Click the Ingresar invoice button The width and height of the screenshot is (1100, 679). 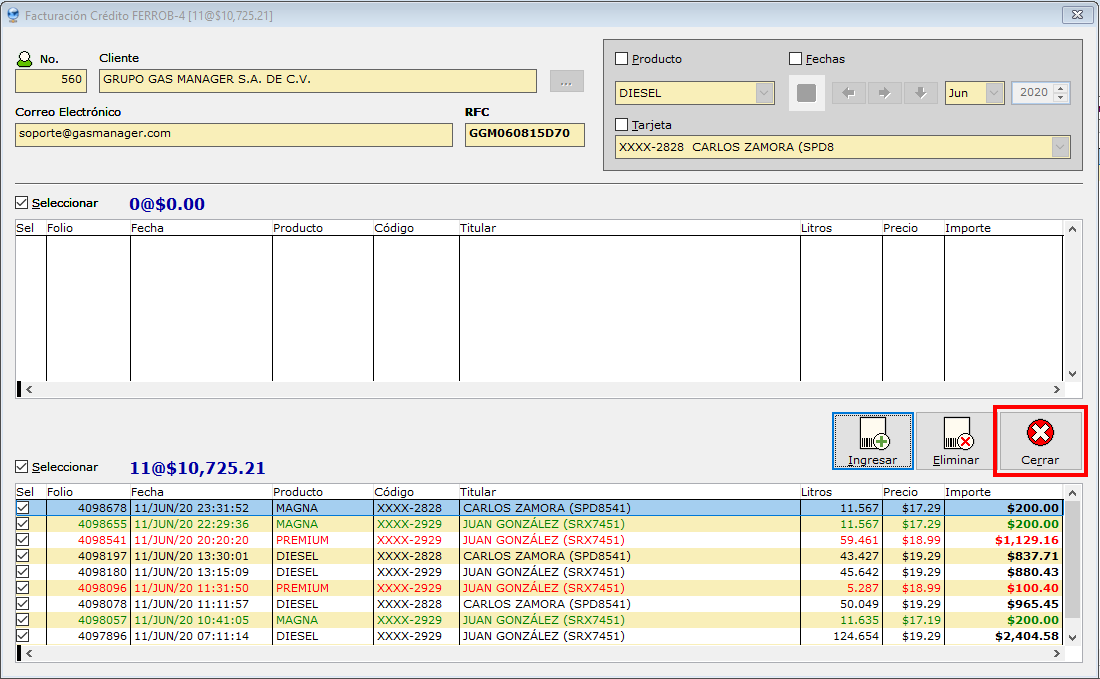coord(872,441)
